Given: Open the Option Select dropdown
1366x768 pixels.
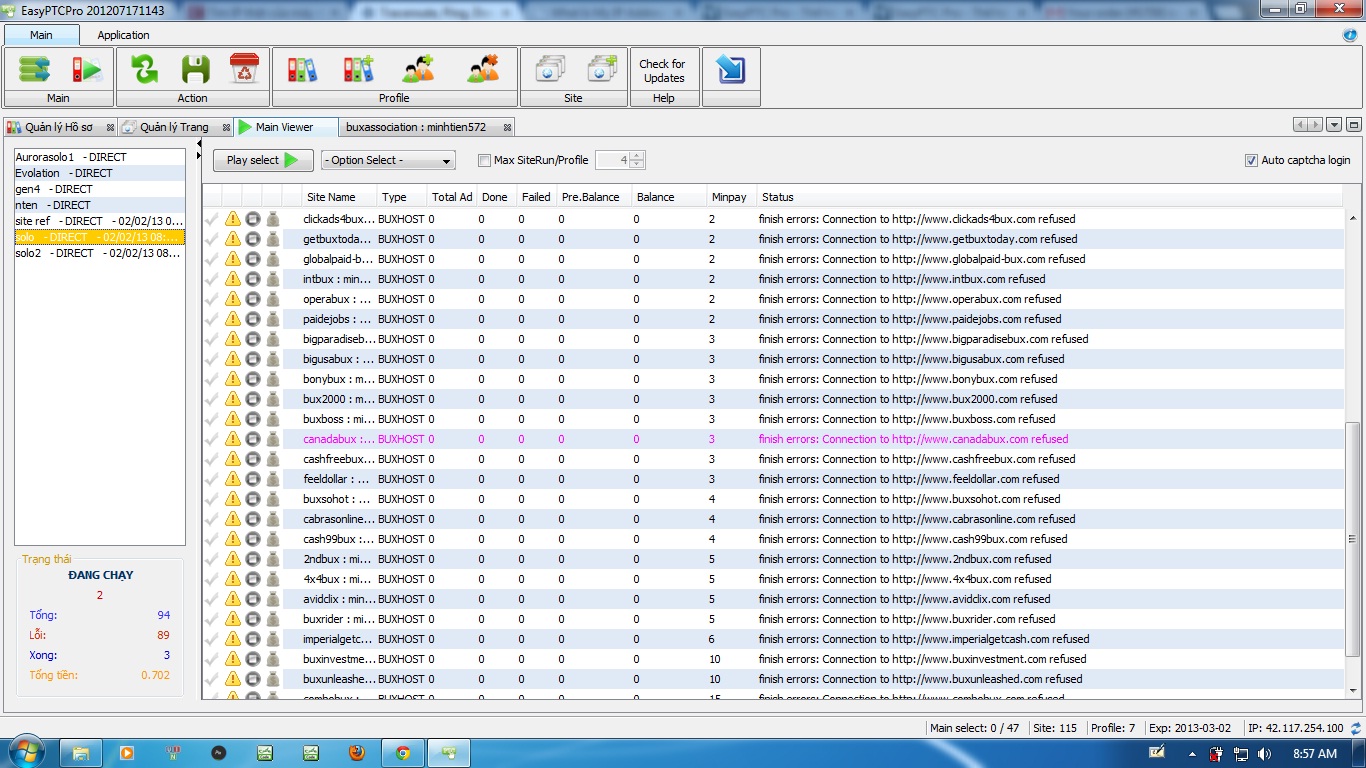Looking at the screenshot, I should [x=388, y=160].
